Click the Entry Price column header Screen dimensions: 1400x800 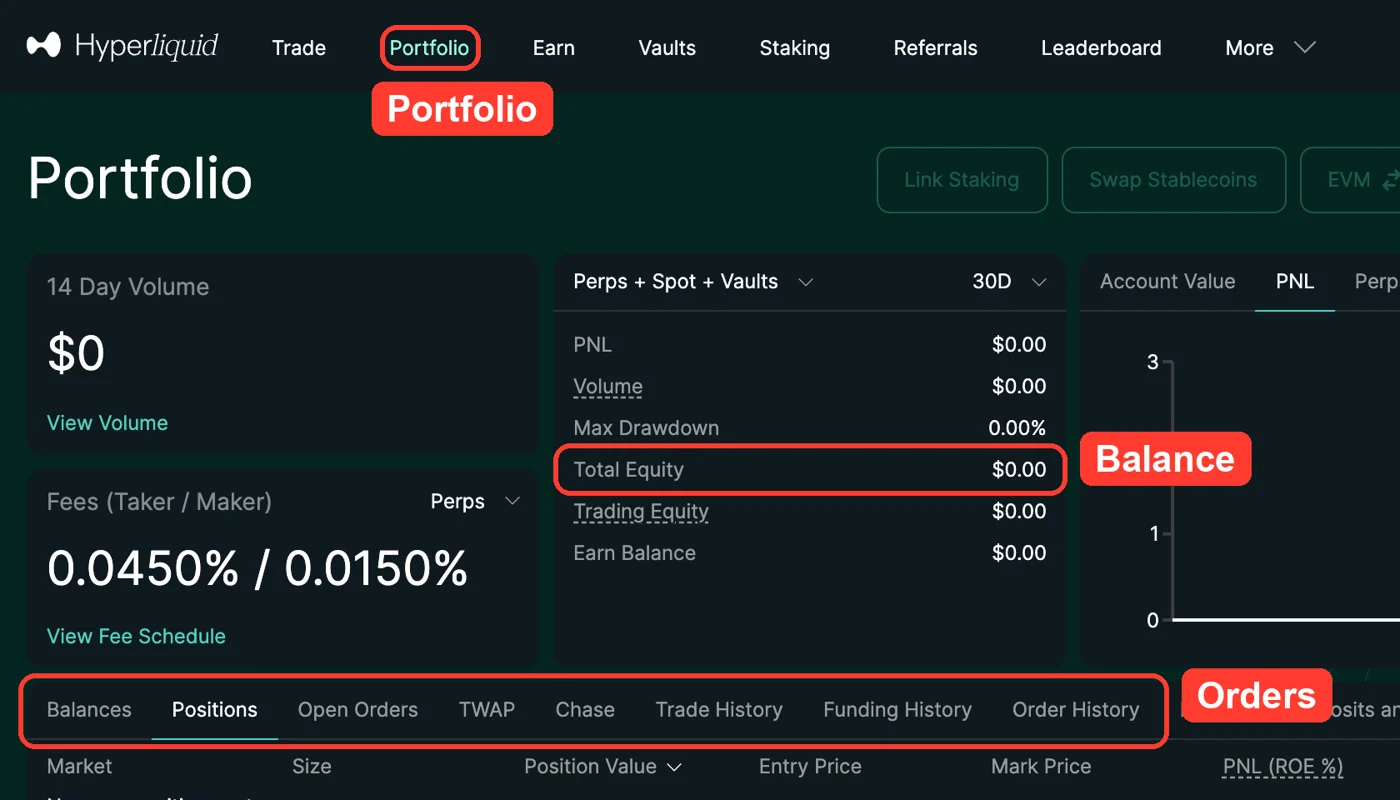810,767
